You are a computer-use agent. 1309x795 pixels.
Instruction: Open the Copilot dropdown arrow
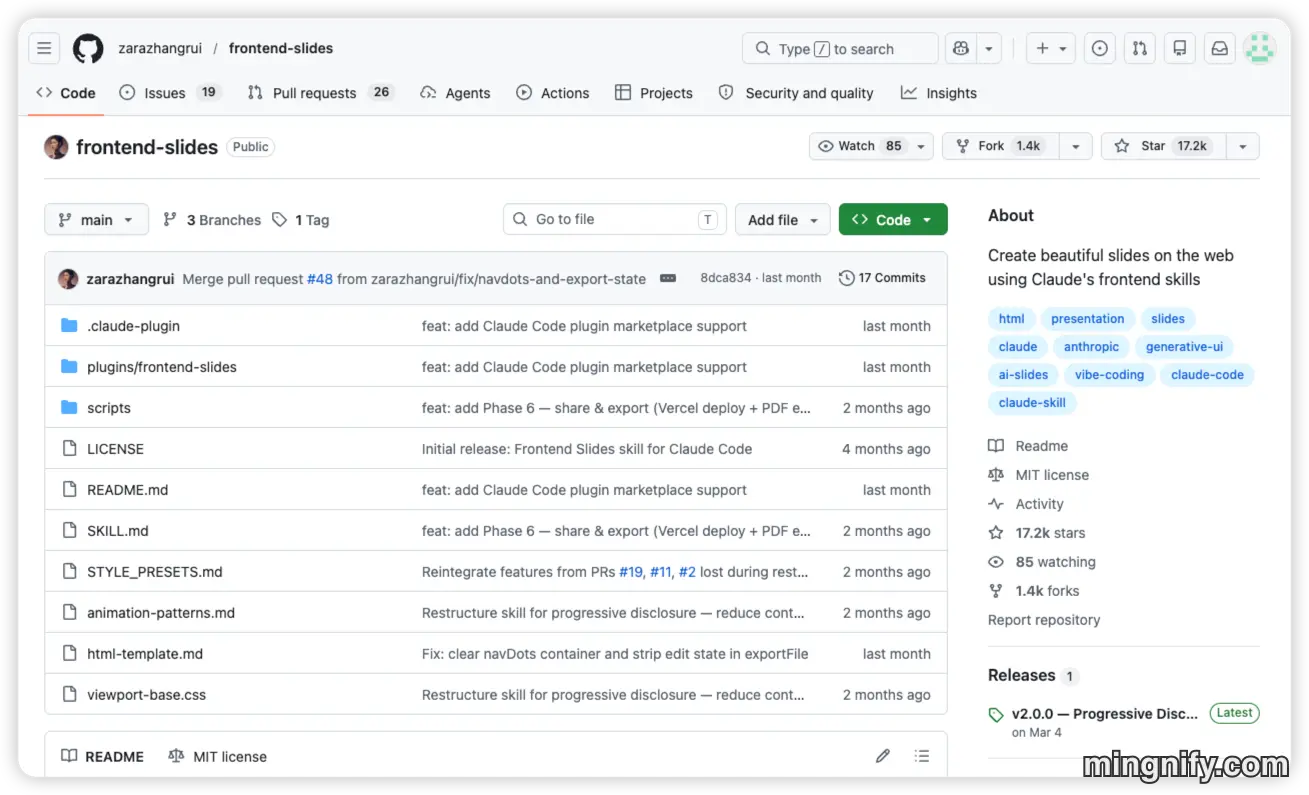click(x=988, y=48)
